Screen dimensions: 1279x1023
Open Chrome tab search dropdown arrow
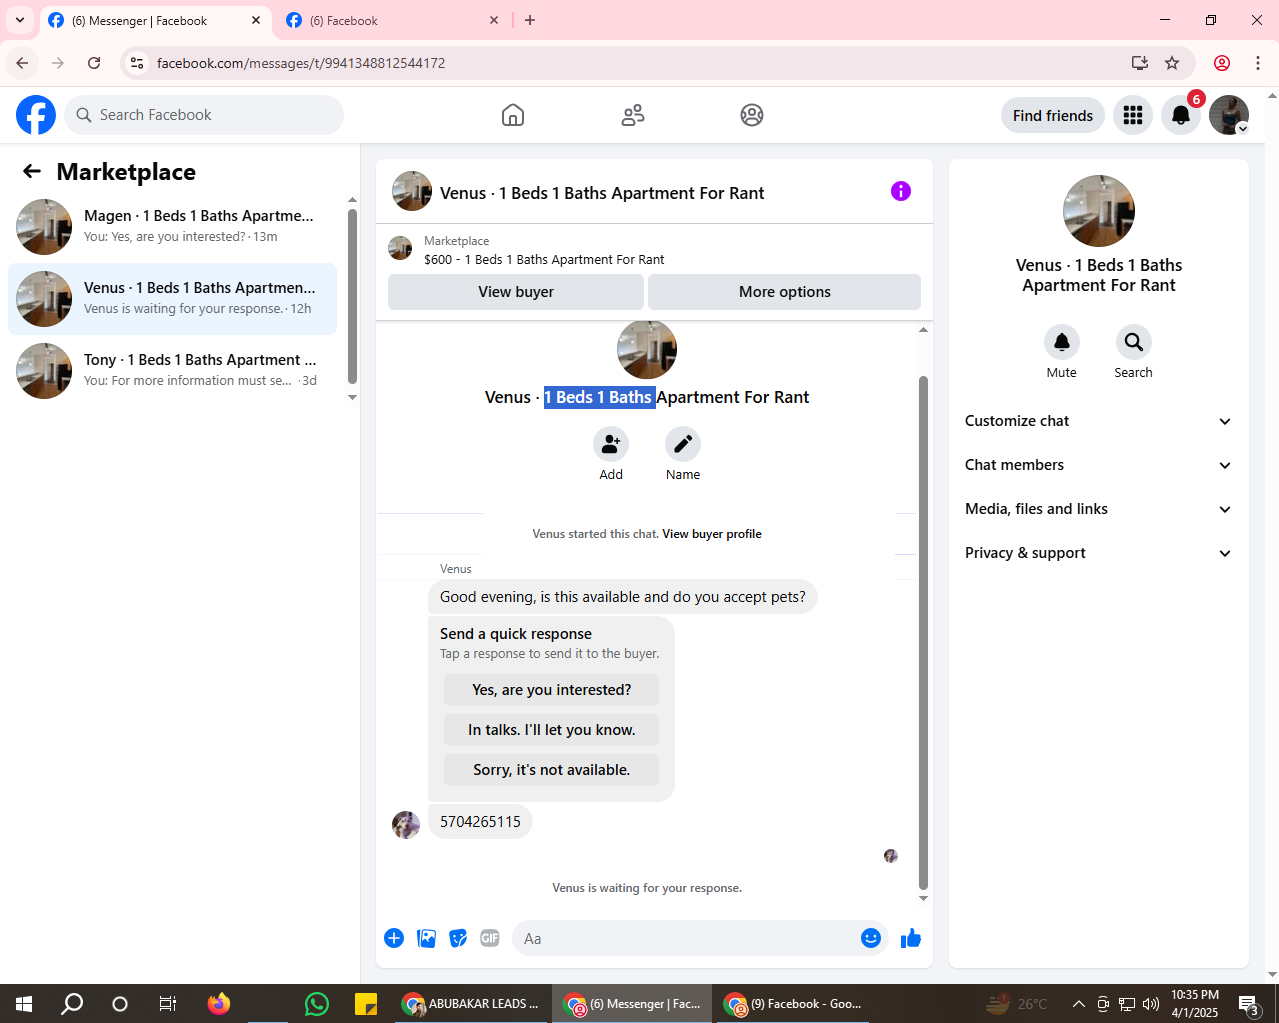20,20
